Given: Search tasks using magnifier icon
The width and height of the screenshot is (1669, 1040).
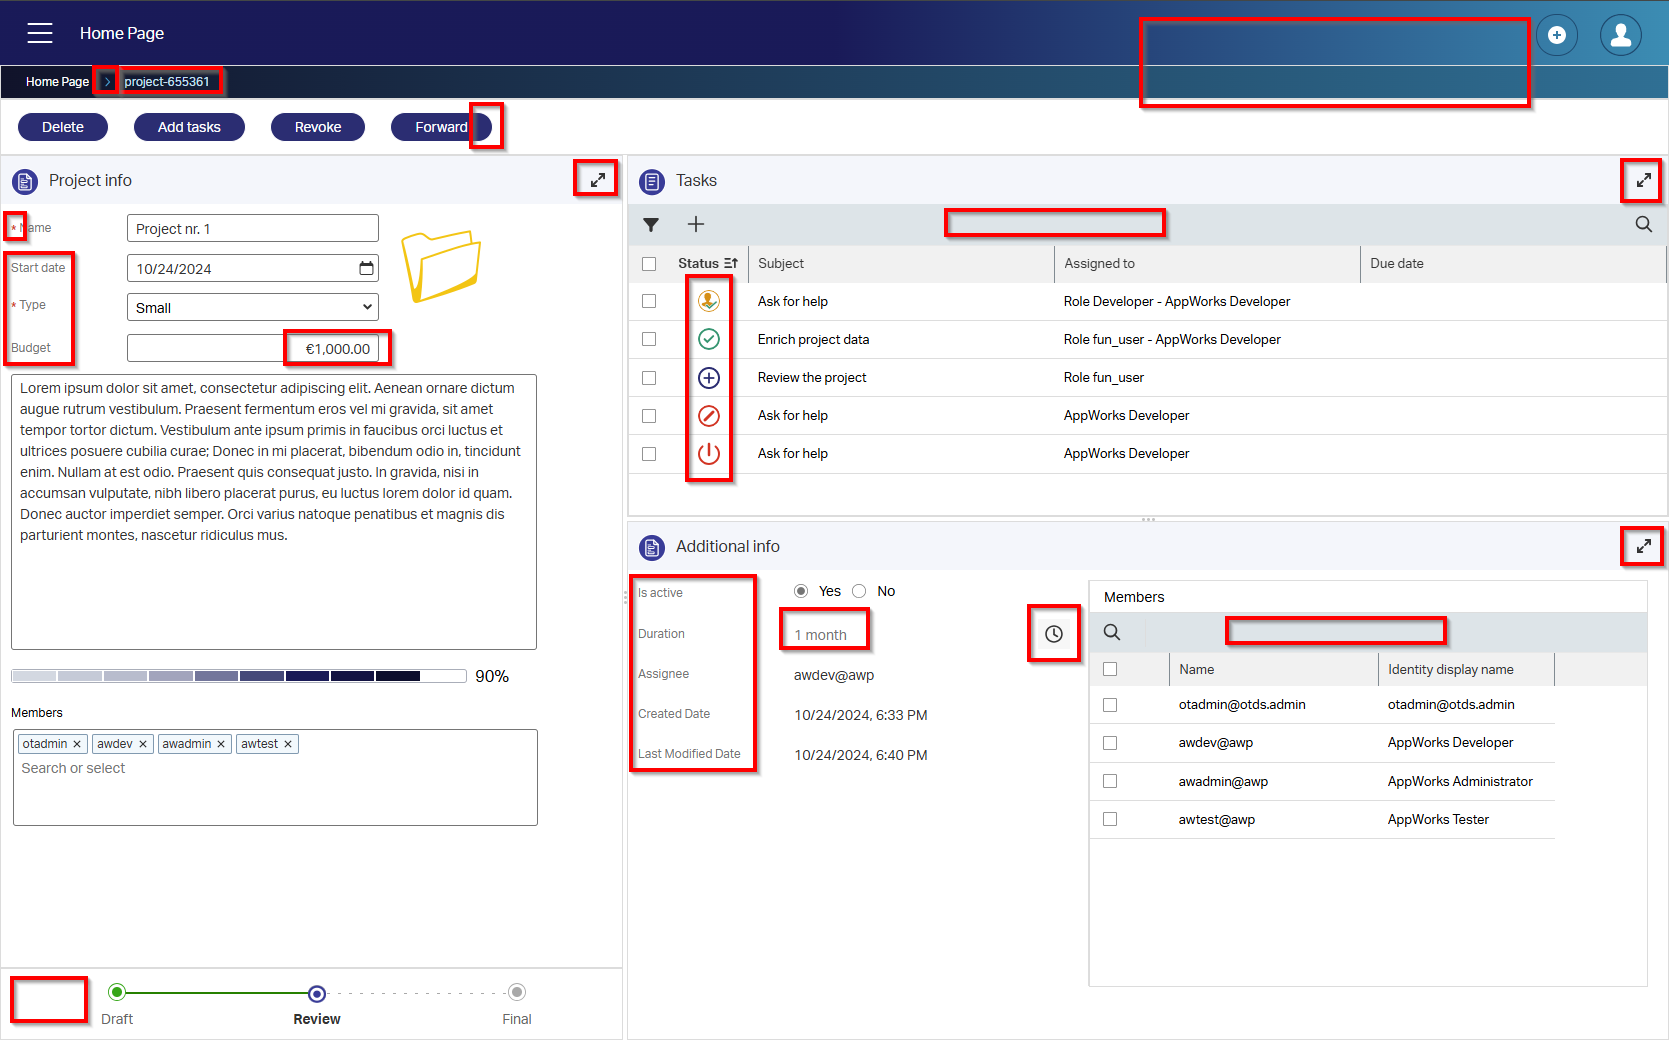Looking at the screenshot, I should 1643,225.
